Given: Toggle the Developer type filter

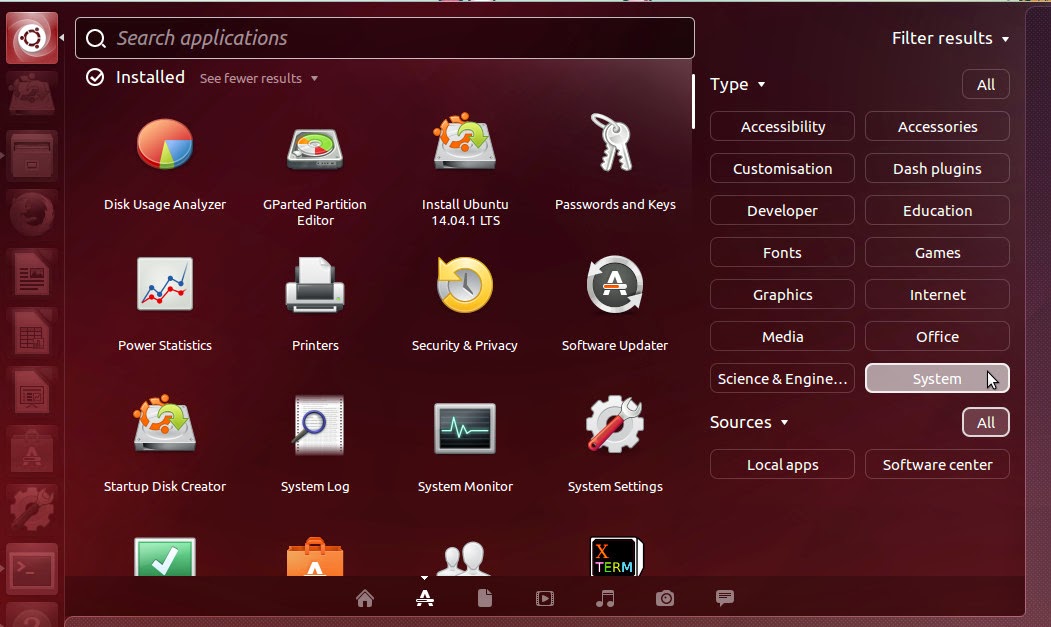Looking at the screenshot, I should (782, 211).
